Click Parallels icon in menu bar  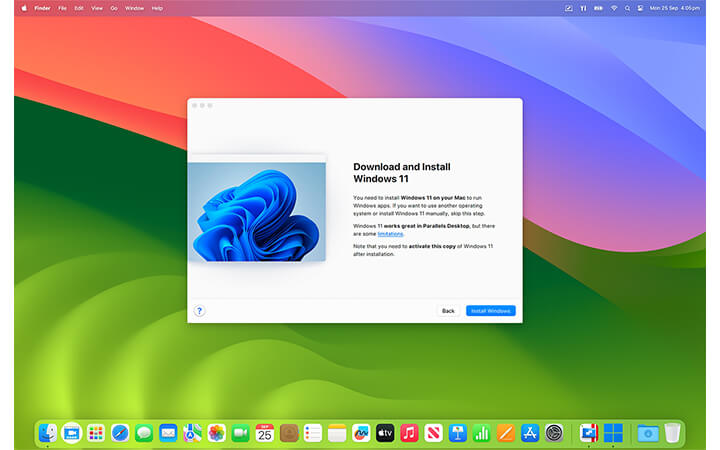click(x=583, y=8)
